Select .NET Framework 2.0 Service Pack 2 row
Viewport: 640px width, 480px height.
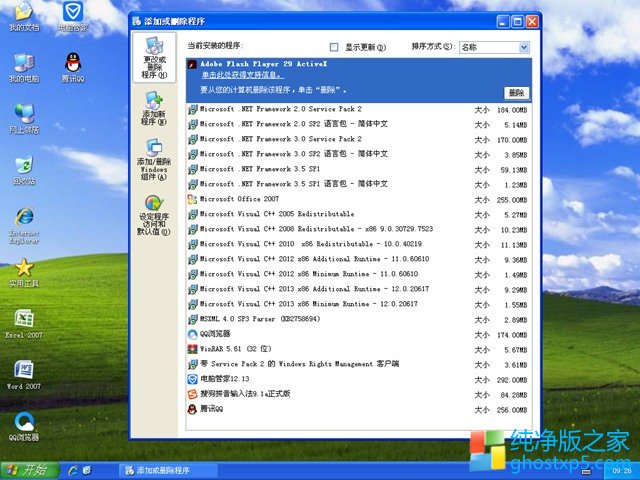click(x=358, y=109)
